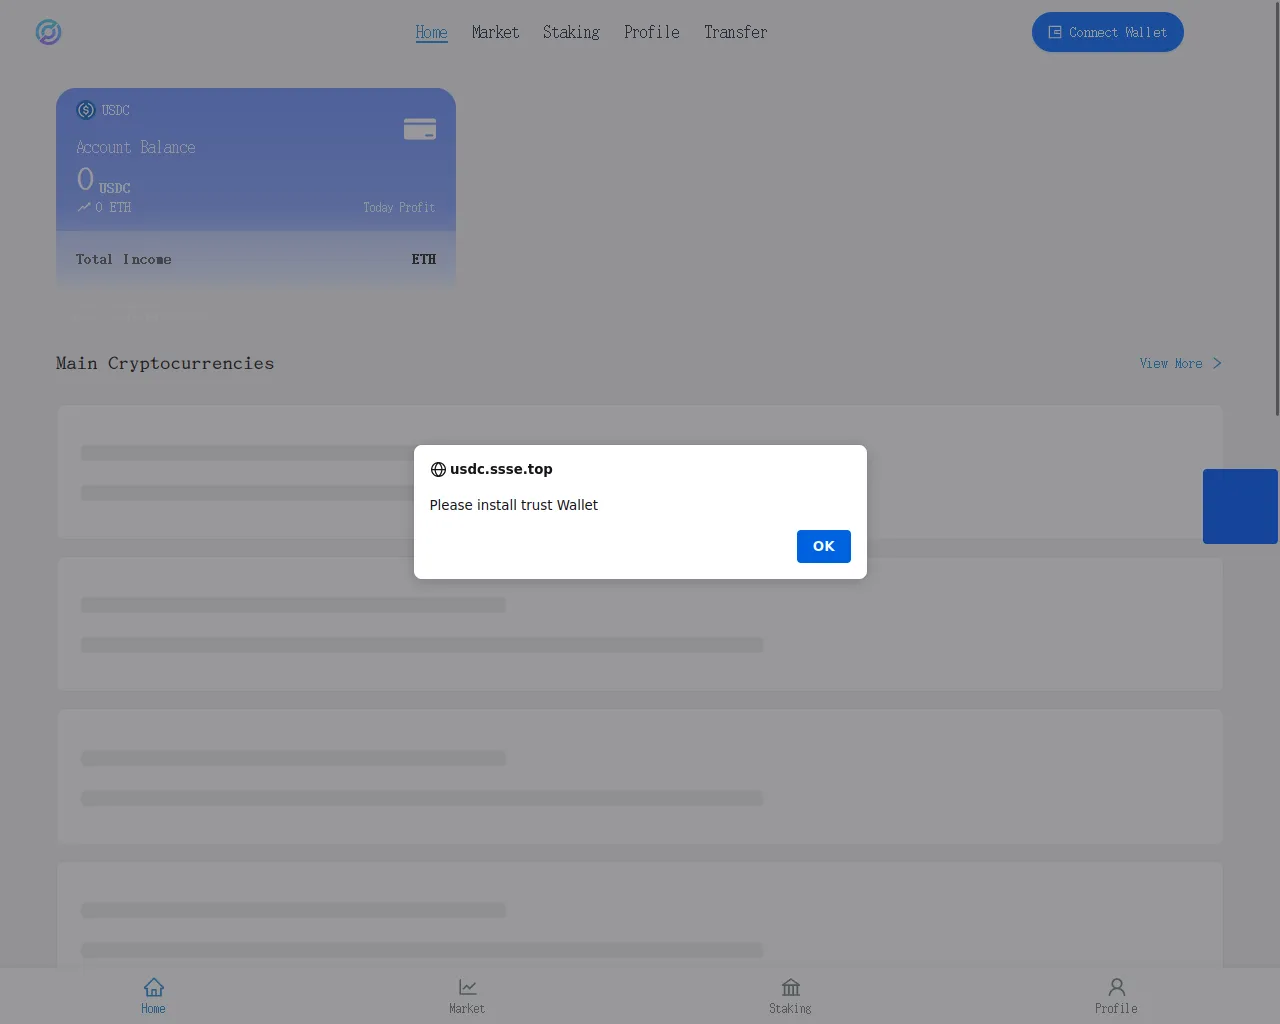Click the page vertical scrollbar
Viewport: 1280px width, 1024px height.
coord(1276,210)
